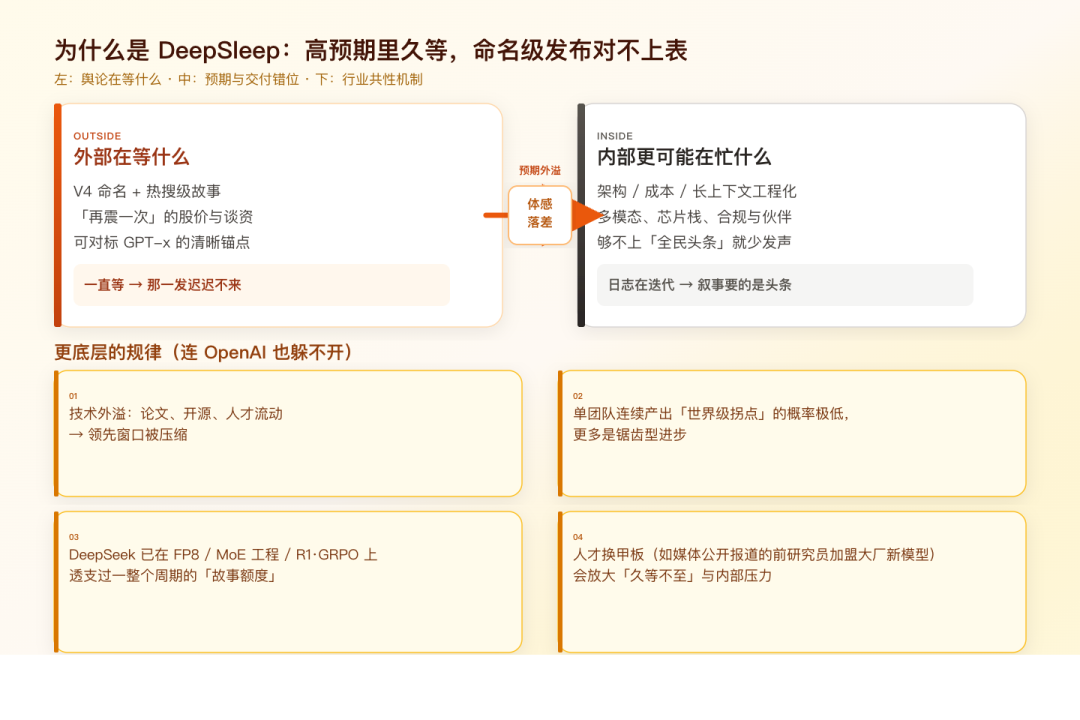Click the 预期外溢 label above the center box
Viewport: 1080px width, 720px height.
tap(540, 171)
